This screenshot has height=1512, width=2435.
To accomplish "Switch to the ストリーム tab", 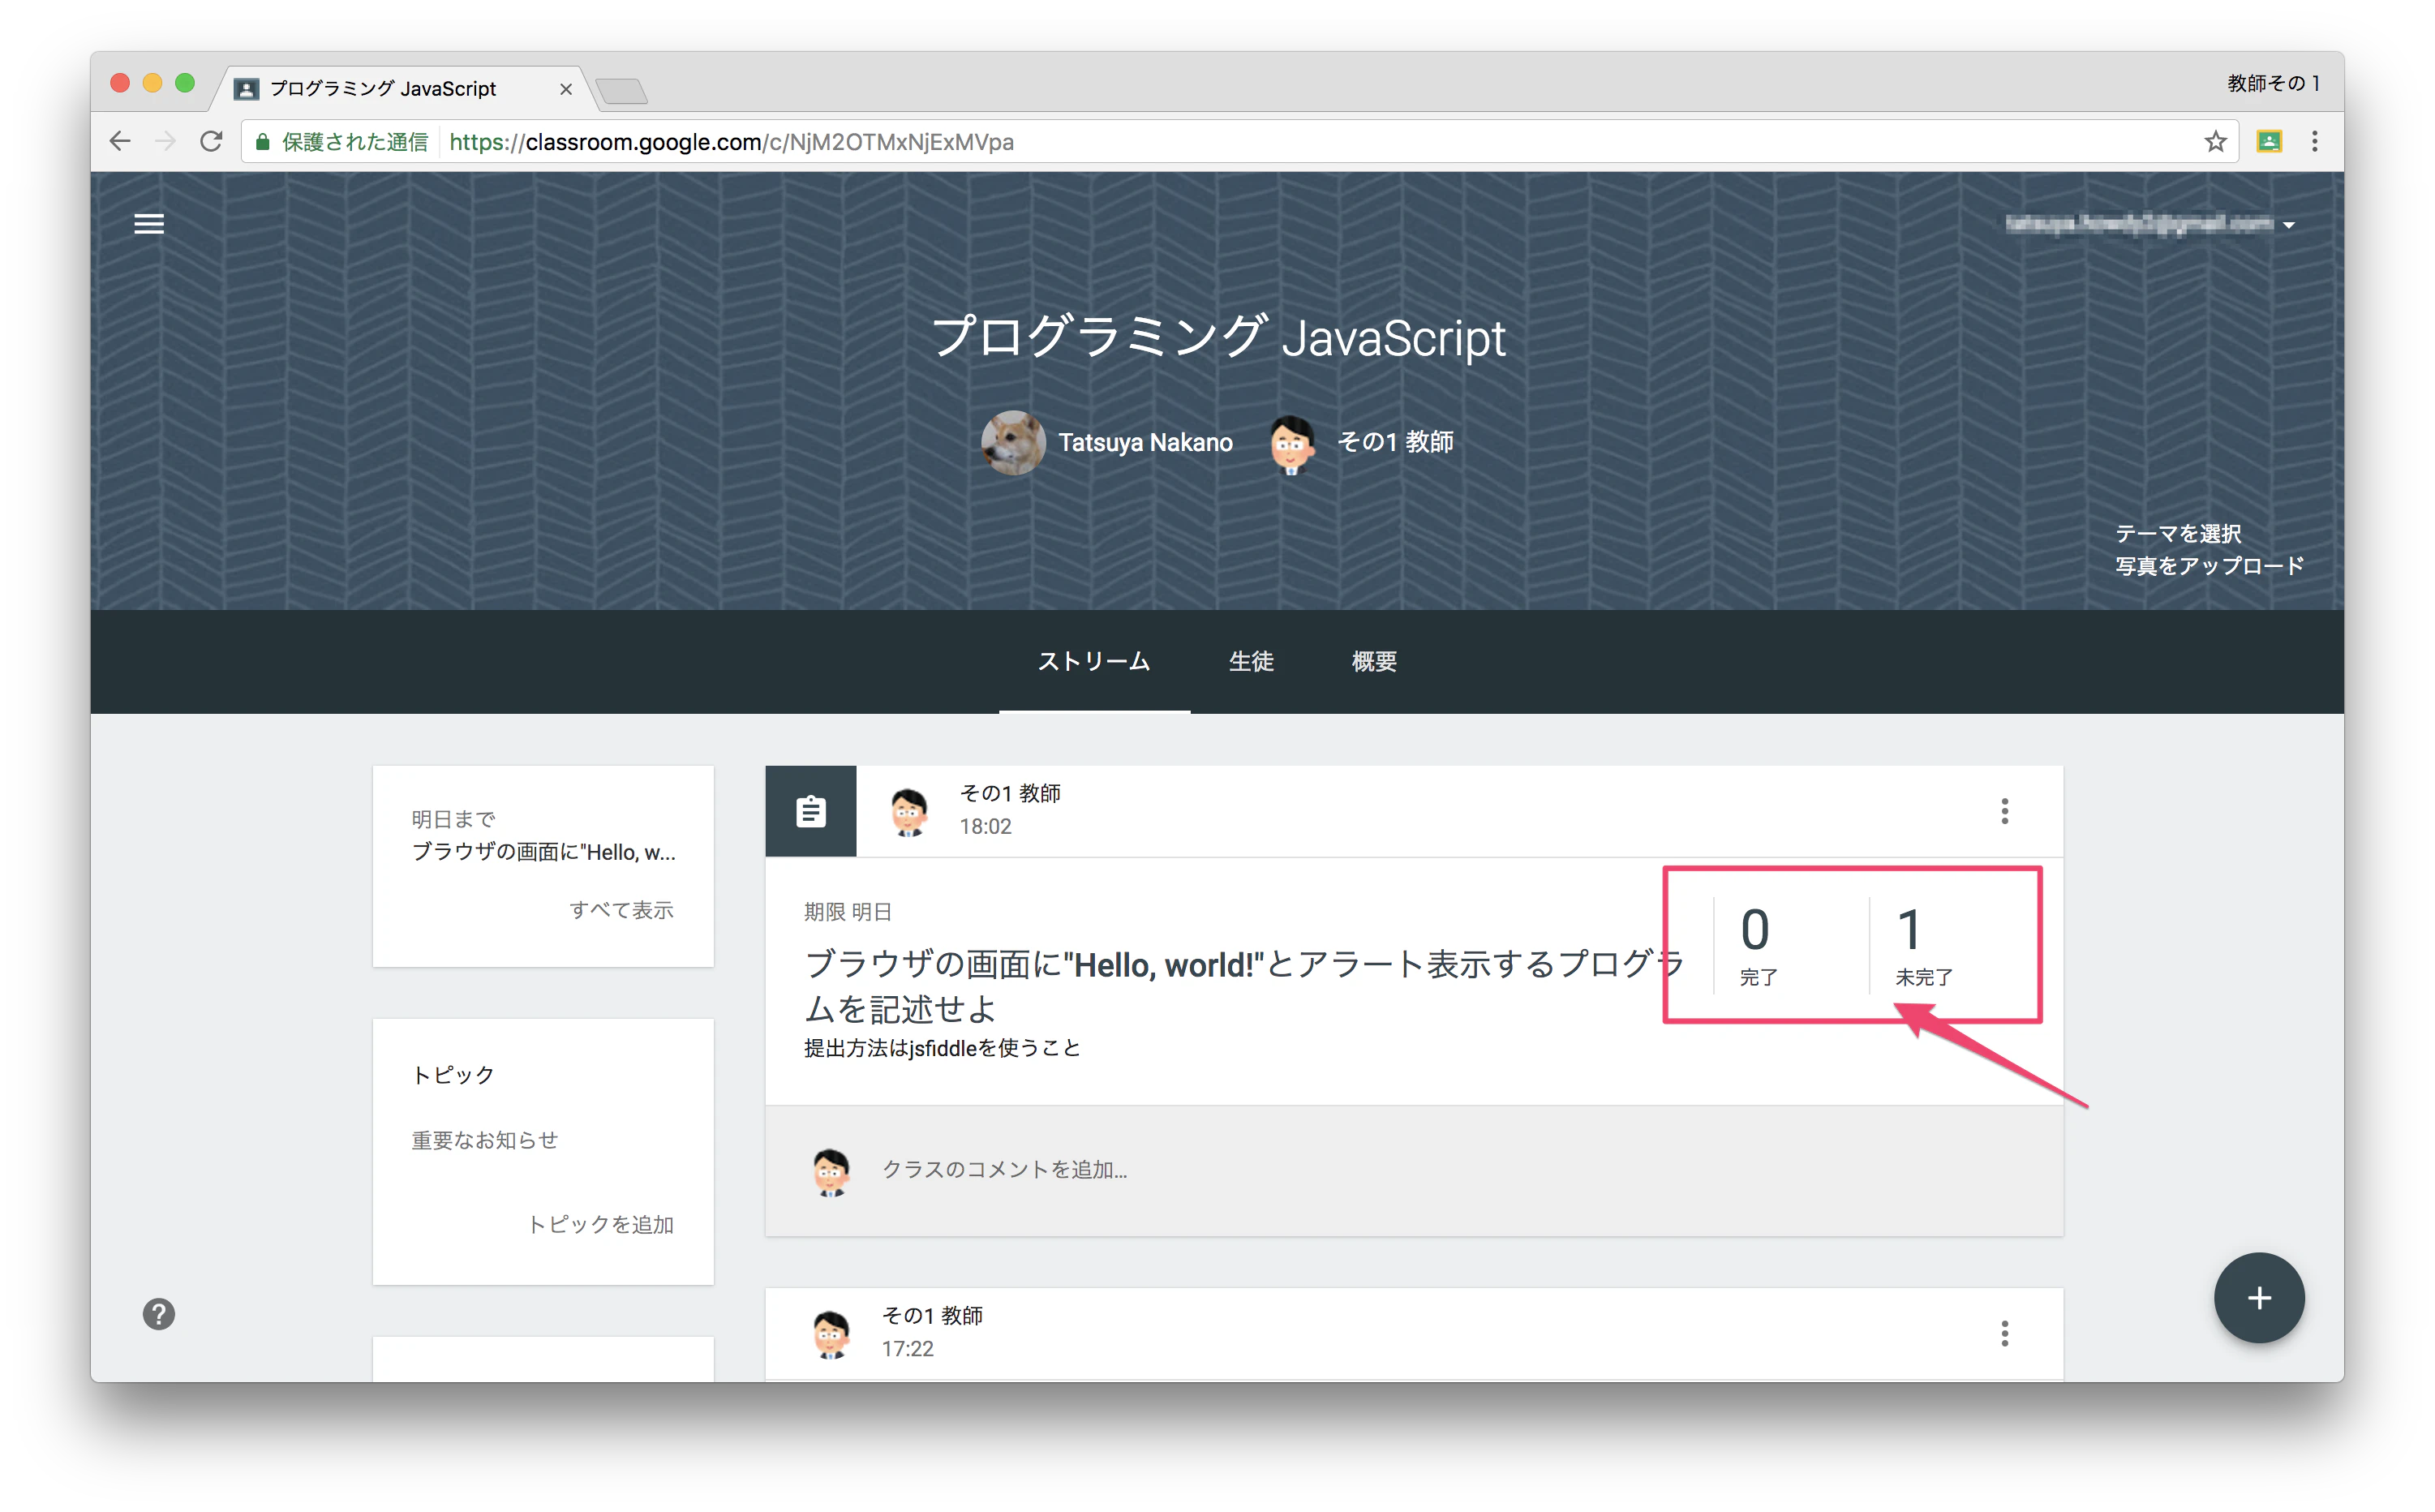I will coord(1094,661).
